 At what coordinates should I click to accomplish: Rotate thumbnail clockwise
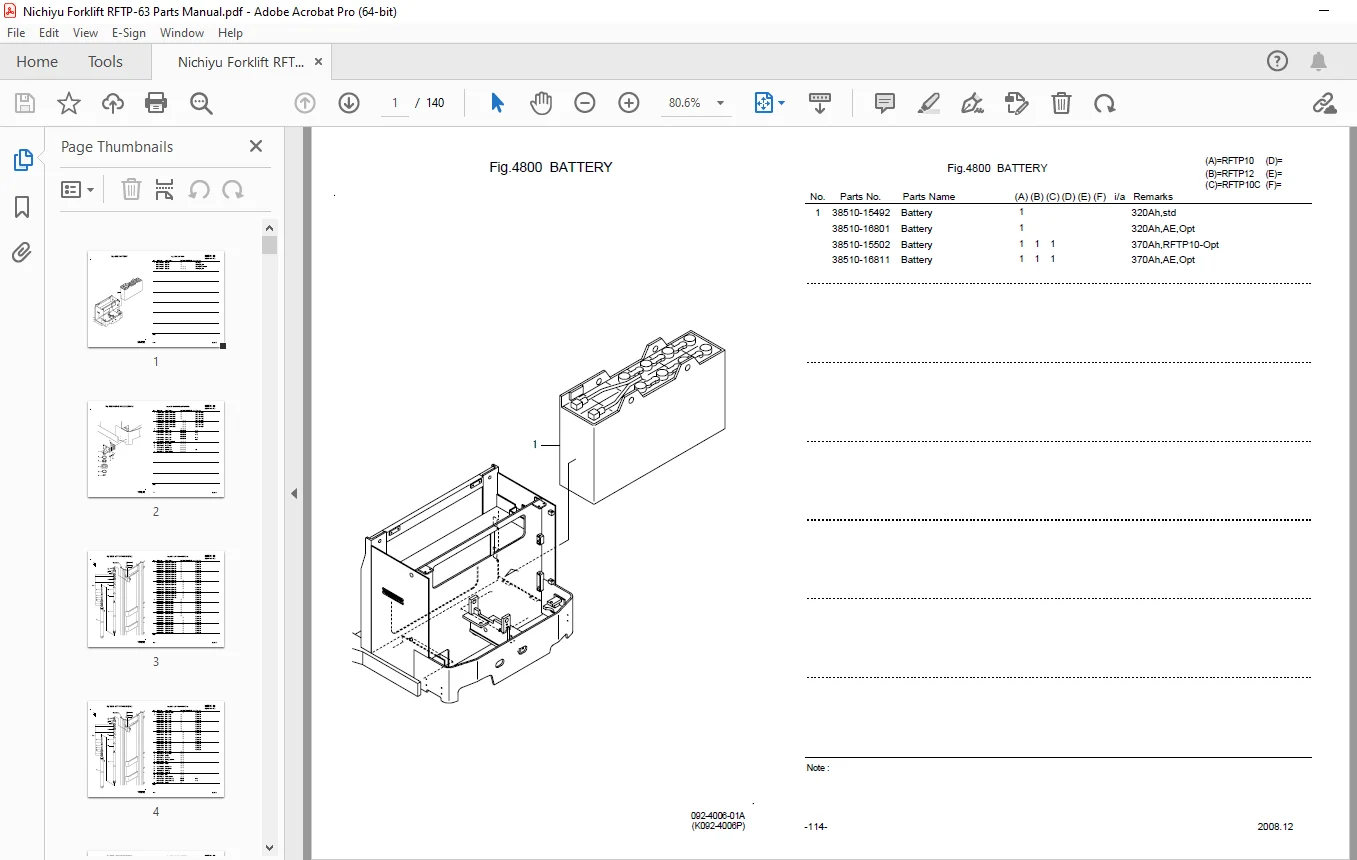pos(233,189)
